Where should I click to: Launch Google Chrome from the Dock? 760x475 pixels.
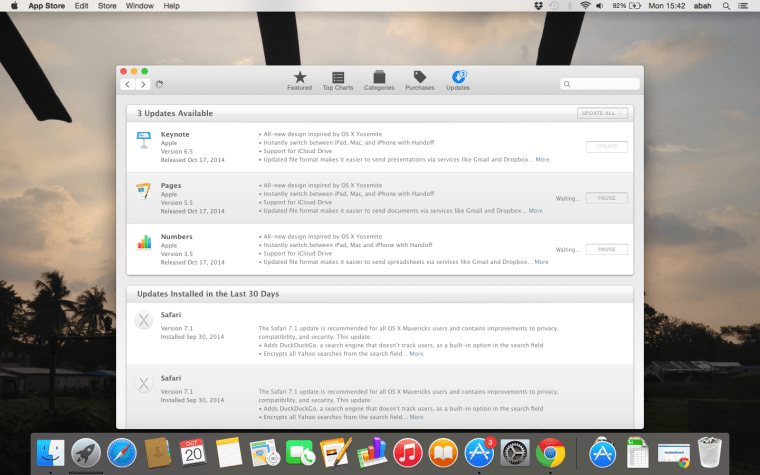[x=550, y=453]
